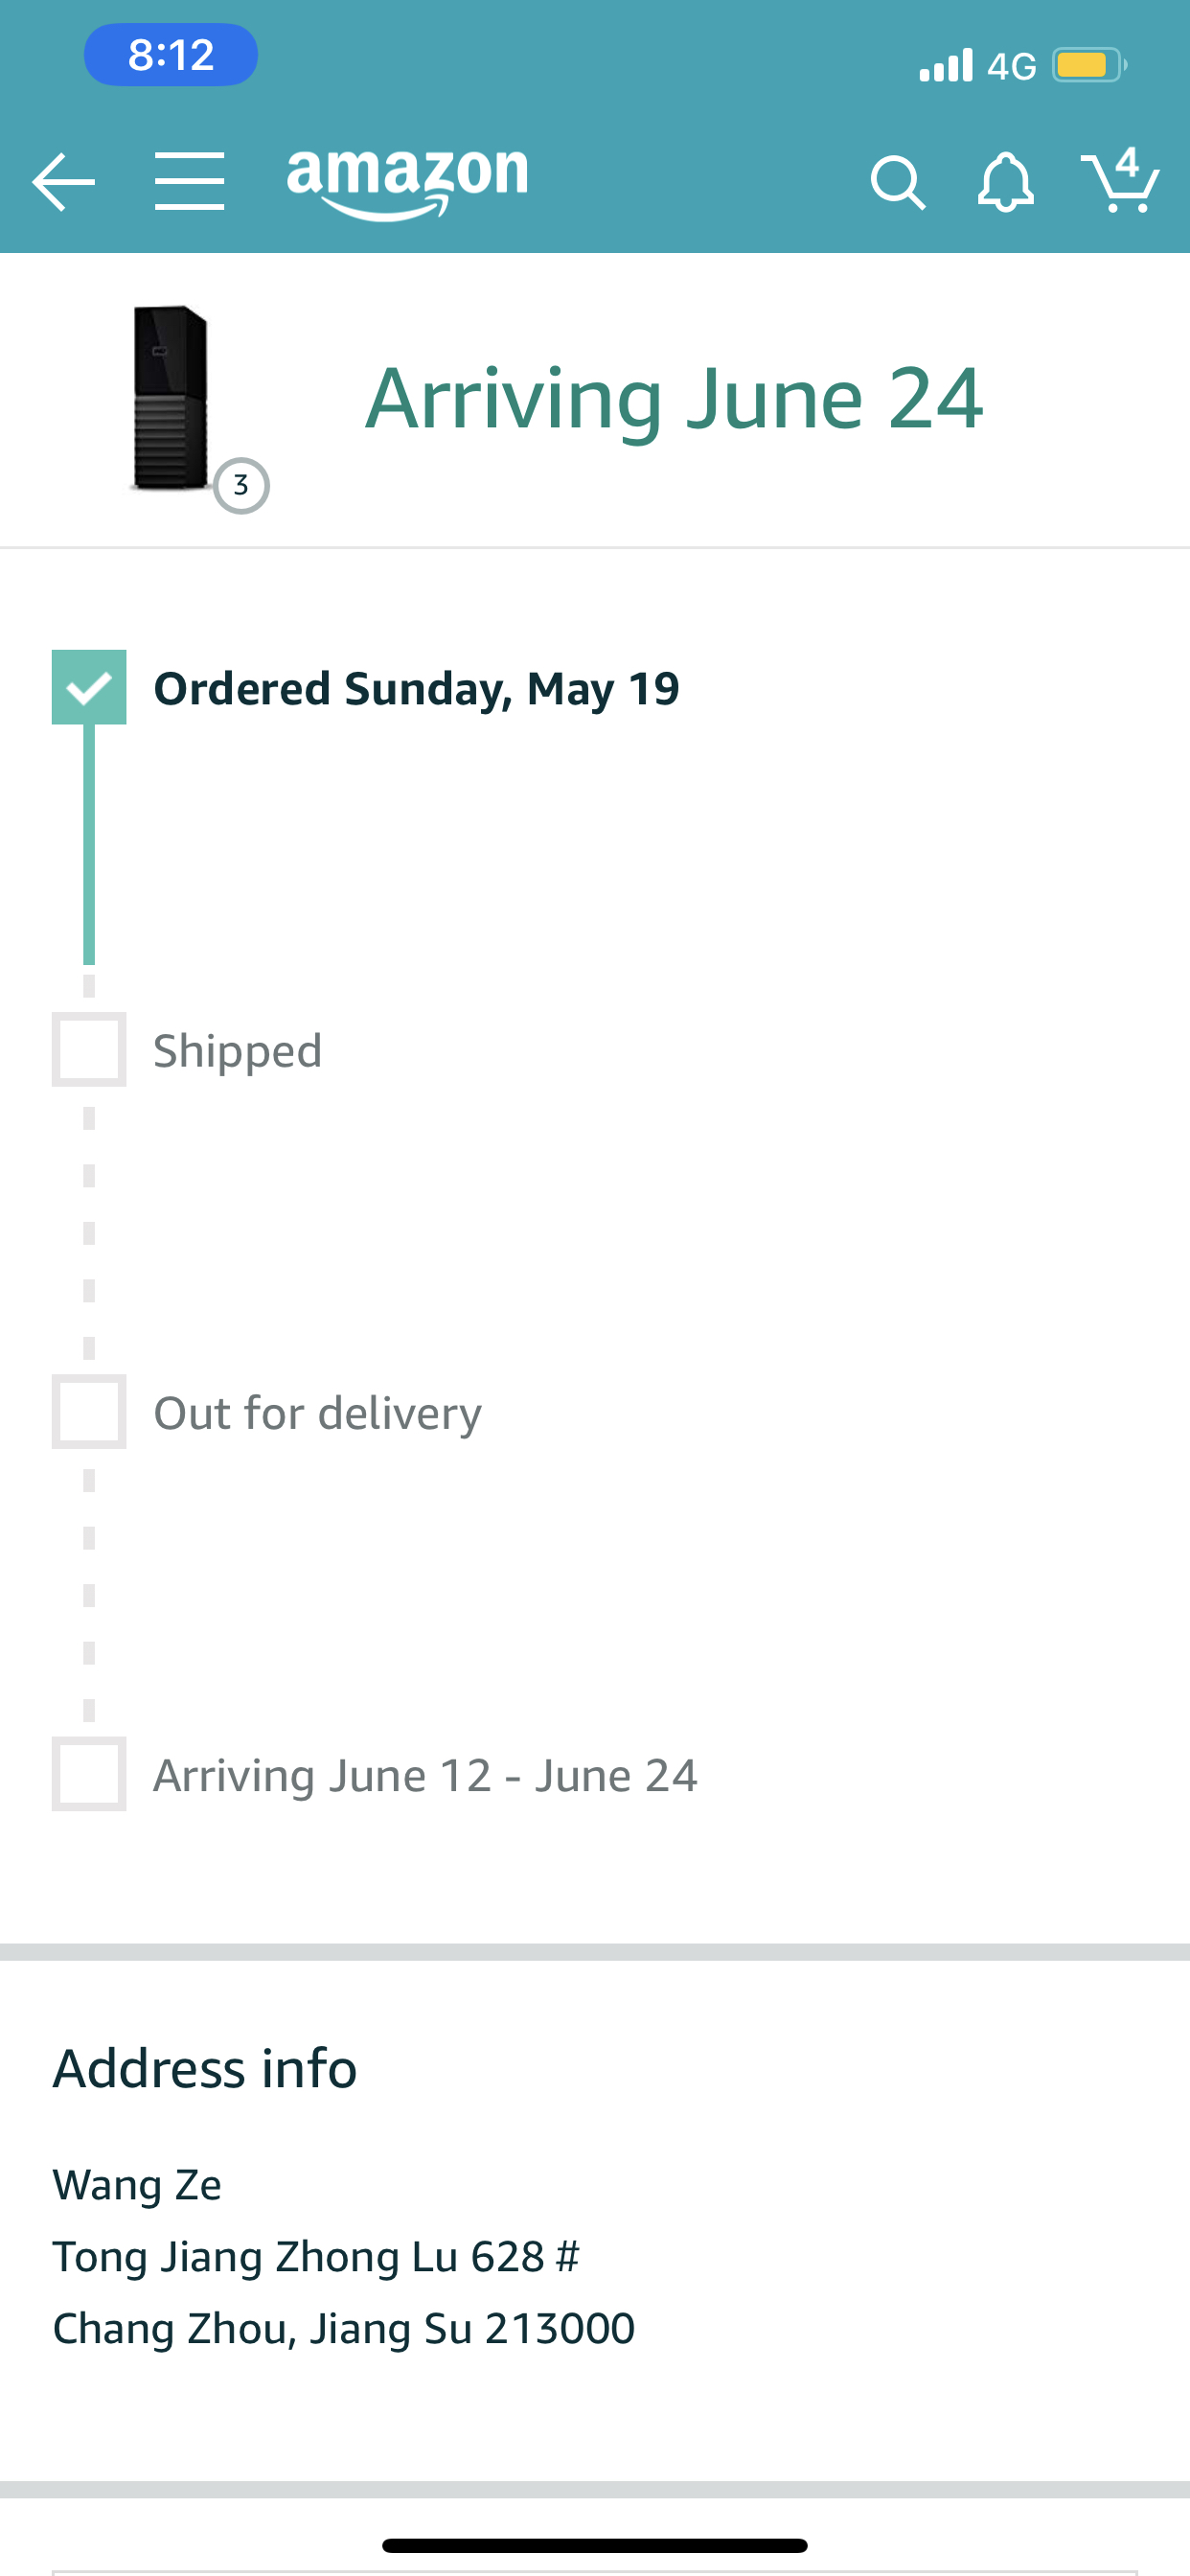This screenshot has height=2576, width=1190.
Task: Open the search magnifier icon
Action: coord(897,182)
